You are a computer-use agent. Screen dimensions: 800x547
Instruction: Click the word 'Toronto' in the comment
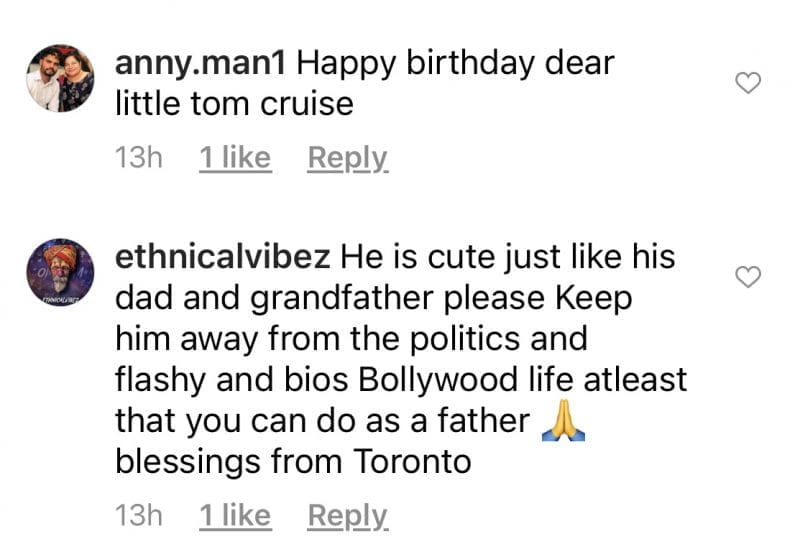click(412, 462)
